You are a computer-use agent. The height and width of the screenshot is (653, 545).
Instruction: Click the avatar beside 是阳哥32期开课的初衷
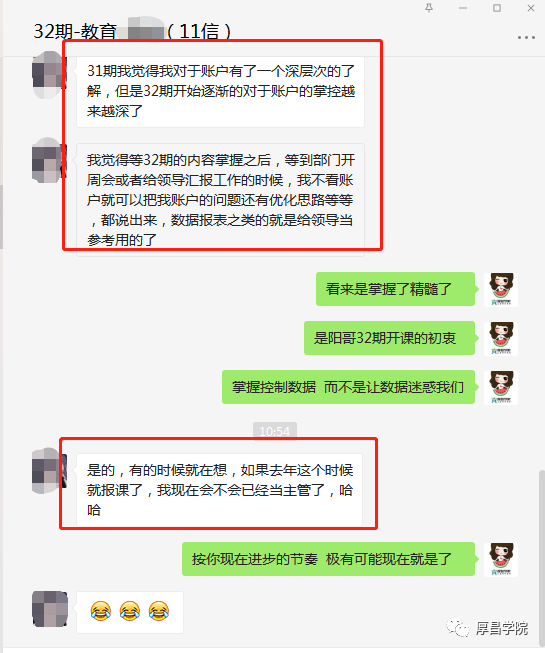pyautogui.click(x=501, y=338)
